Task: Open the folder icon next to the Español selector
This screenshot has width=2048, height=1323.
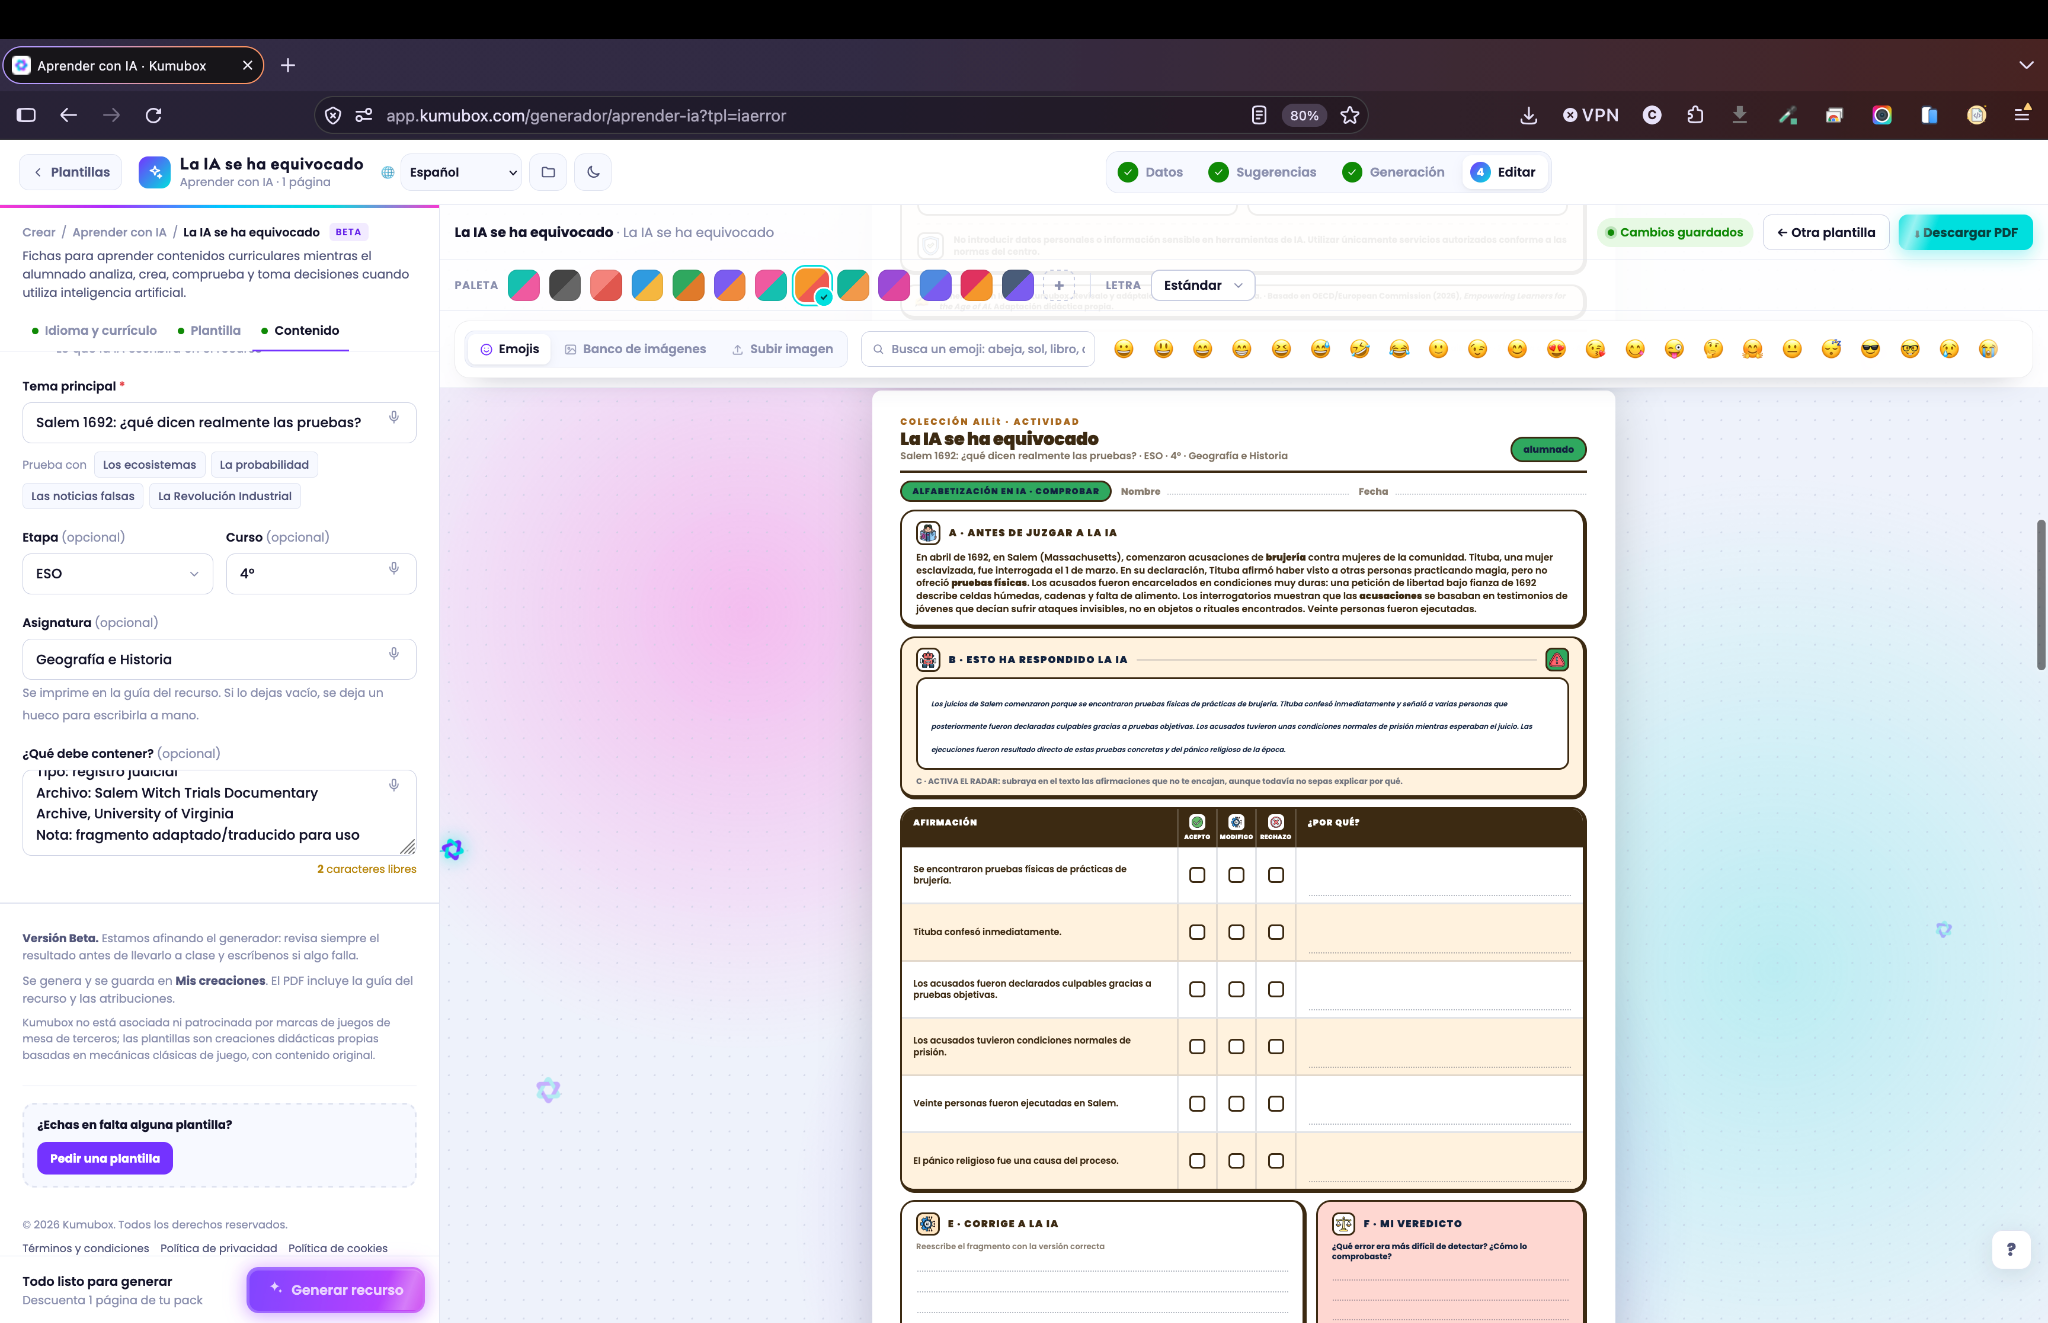Action: tap(548, 172)
